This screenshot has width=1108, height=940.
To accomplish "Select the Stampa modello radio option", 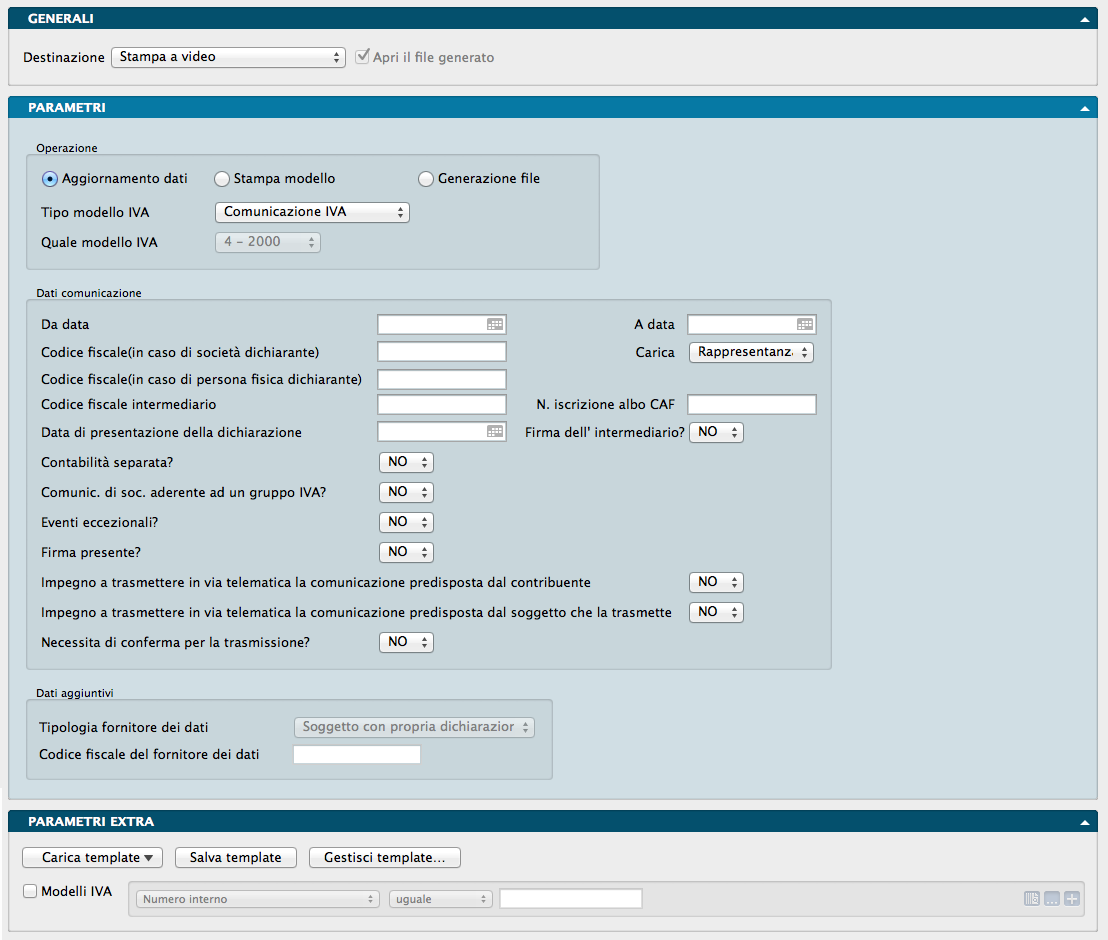I will pos(222,179).
